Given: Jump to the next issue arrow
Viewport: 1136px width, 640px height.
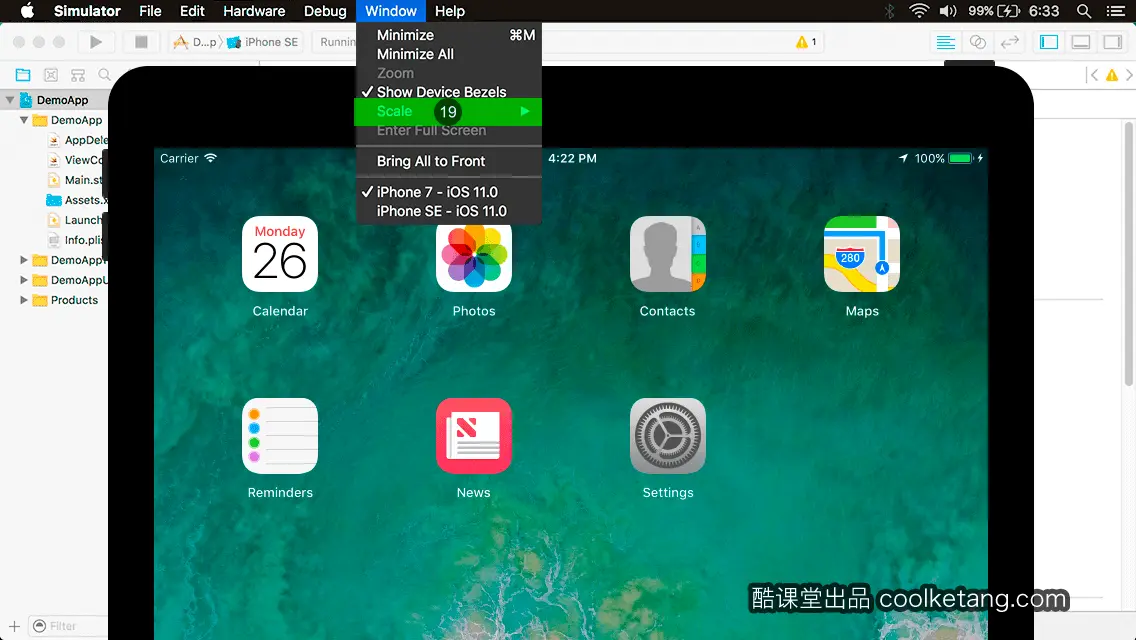Looking at the screenshot, I should (1129, 75).
